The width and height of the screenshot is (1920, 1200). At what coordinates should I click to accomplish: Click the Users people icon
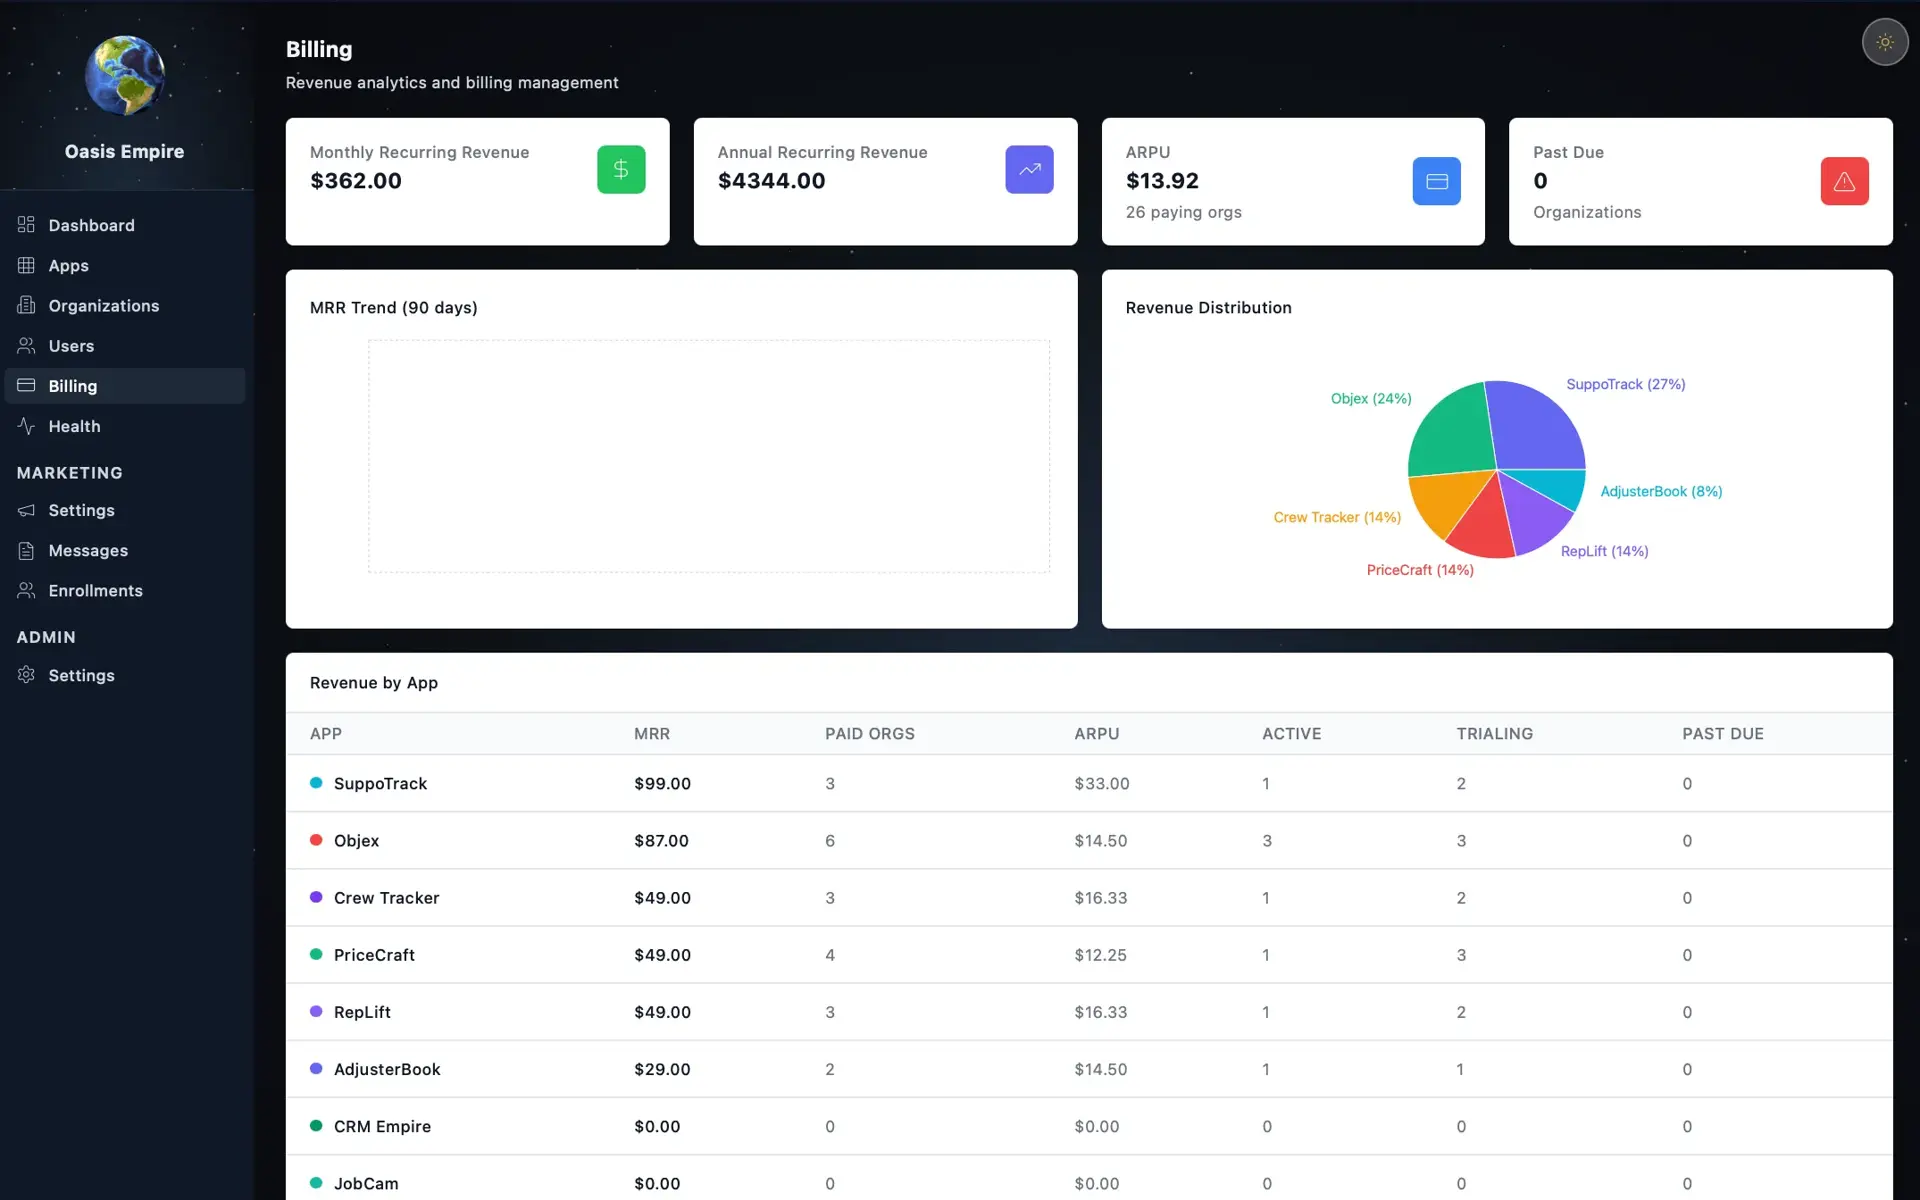click(x=26, y=345)
